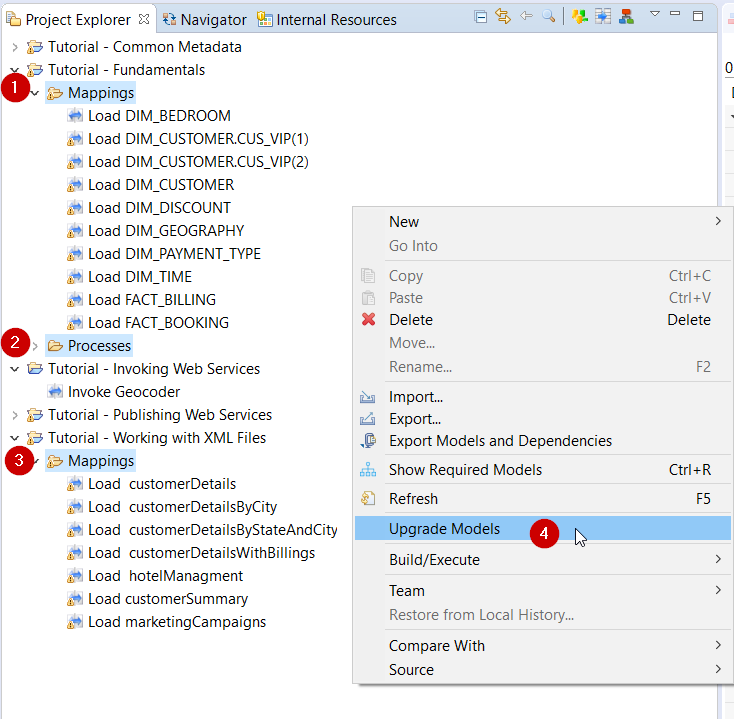Click the table with blue arrow mapping icon
The height and width of the screenshot is (719, 734).
[x=603, y=16]
